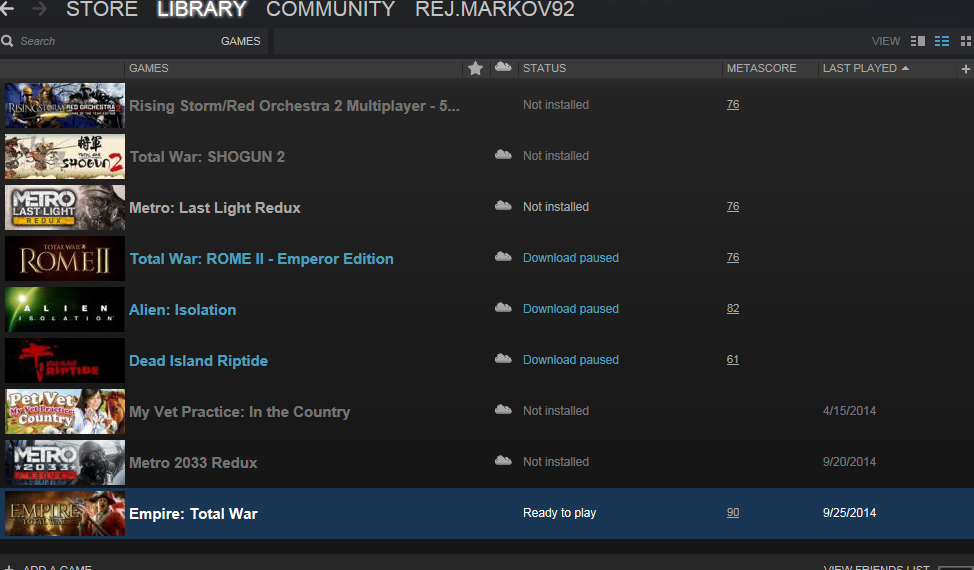Select Metro 2033 Redux title

[x=193, y=463]
